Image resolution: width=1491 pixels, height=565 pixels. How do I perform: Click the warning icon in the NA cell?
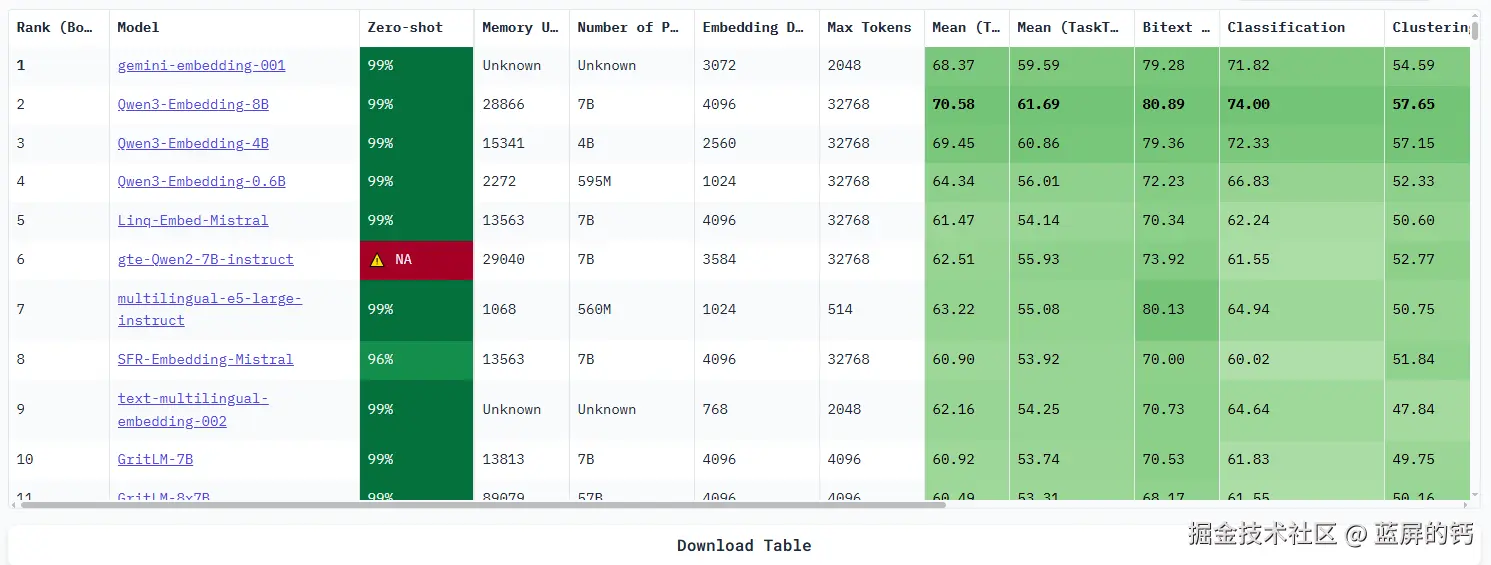pos(377,260)
